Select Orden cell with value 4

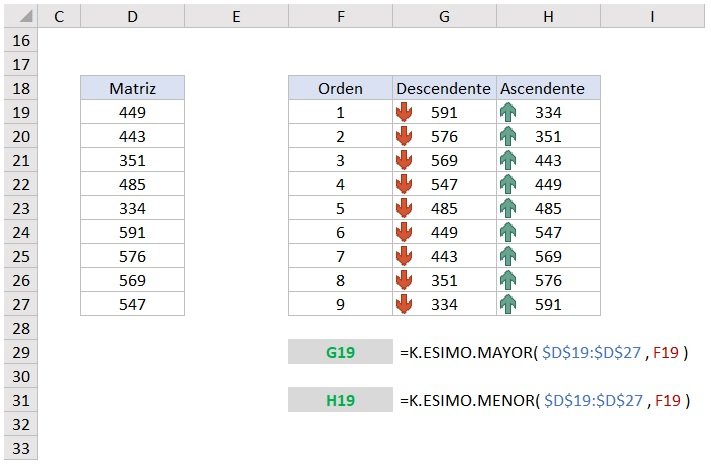tap(341, 184)
